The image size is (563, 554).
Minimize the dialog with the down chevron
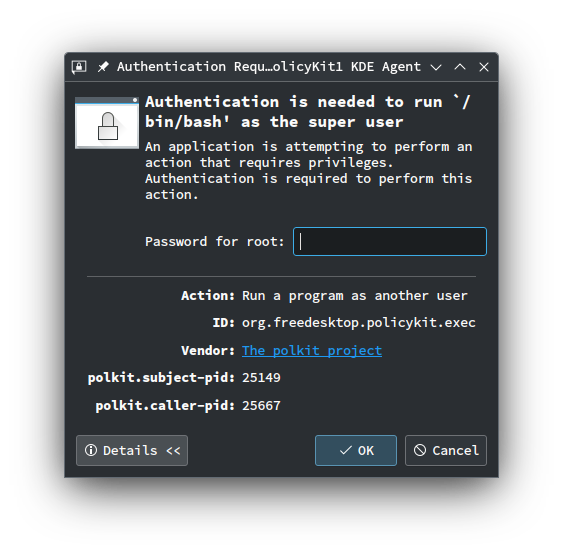point(436,67)
